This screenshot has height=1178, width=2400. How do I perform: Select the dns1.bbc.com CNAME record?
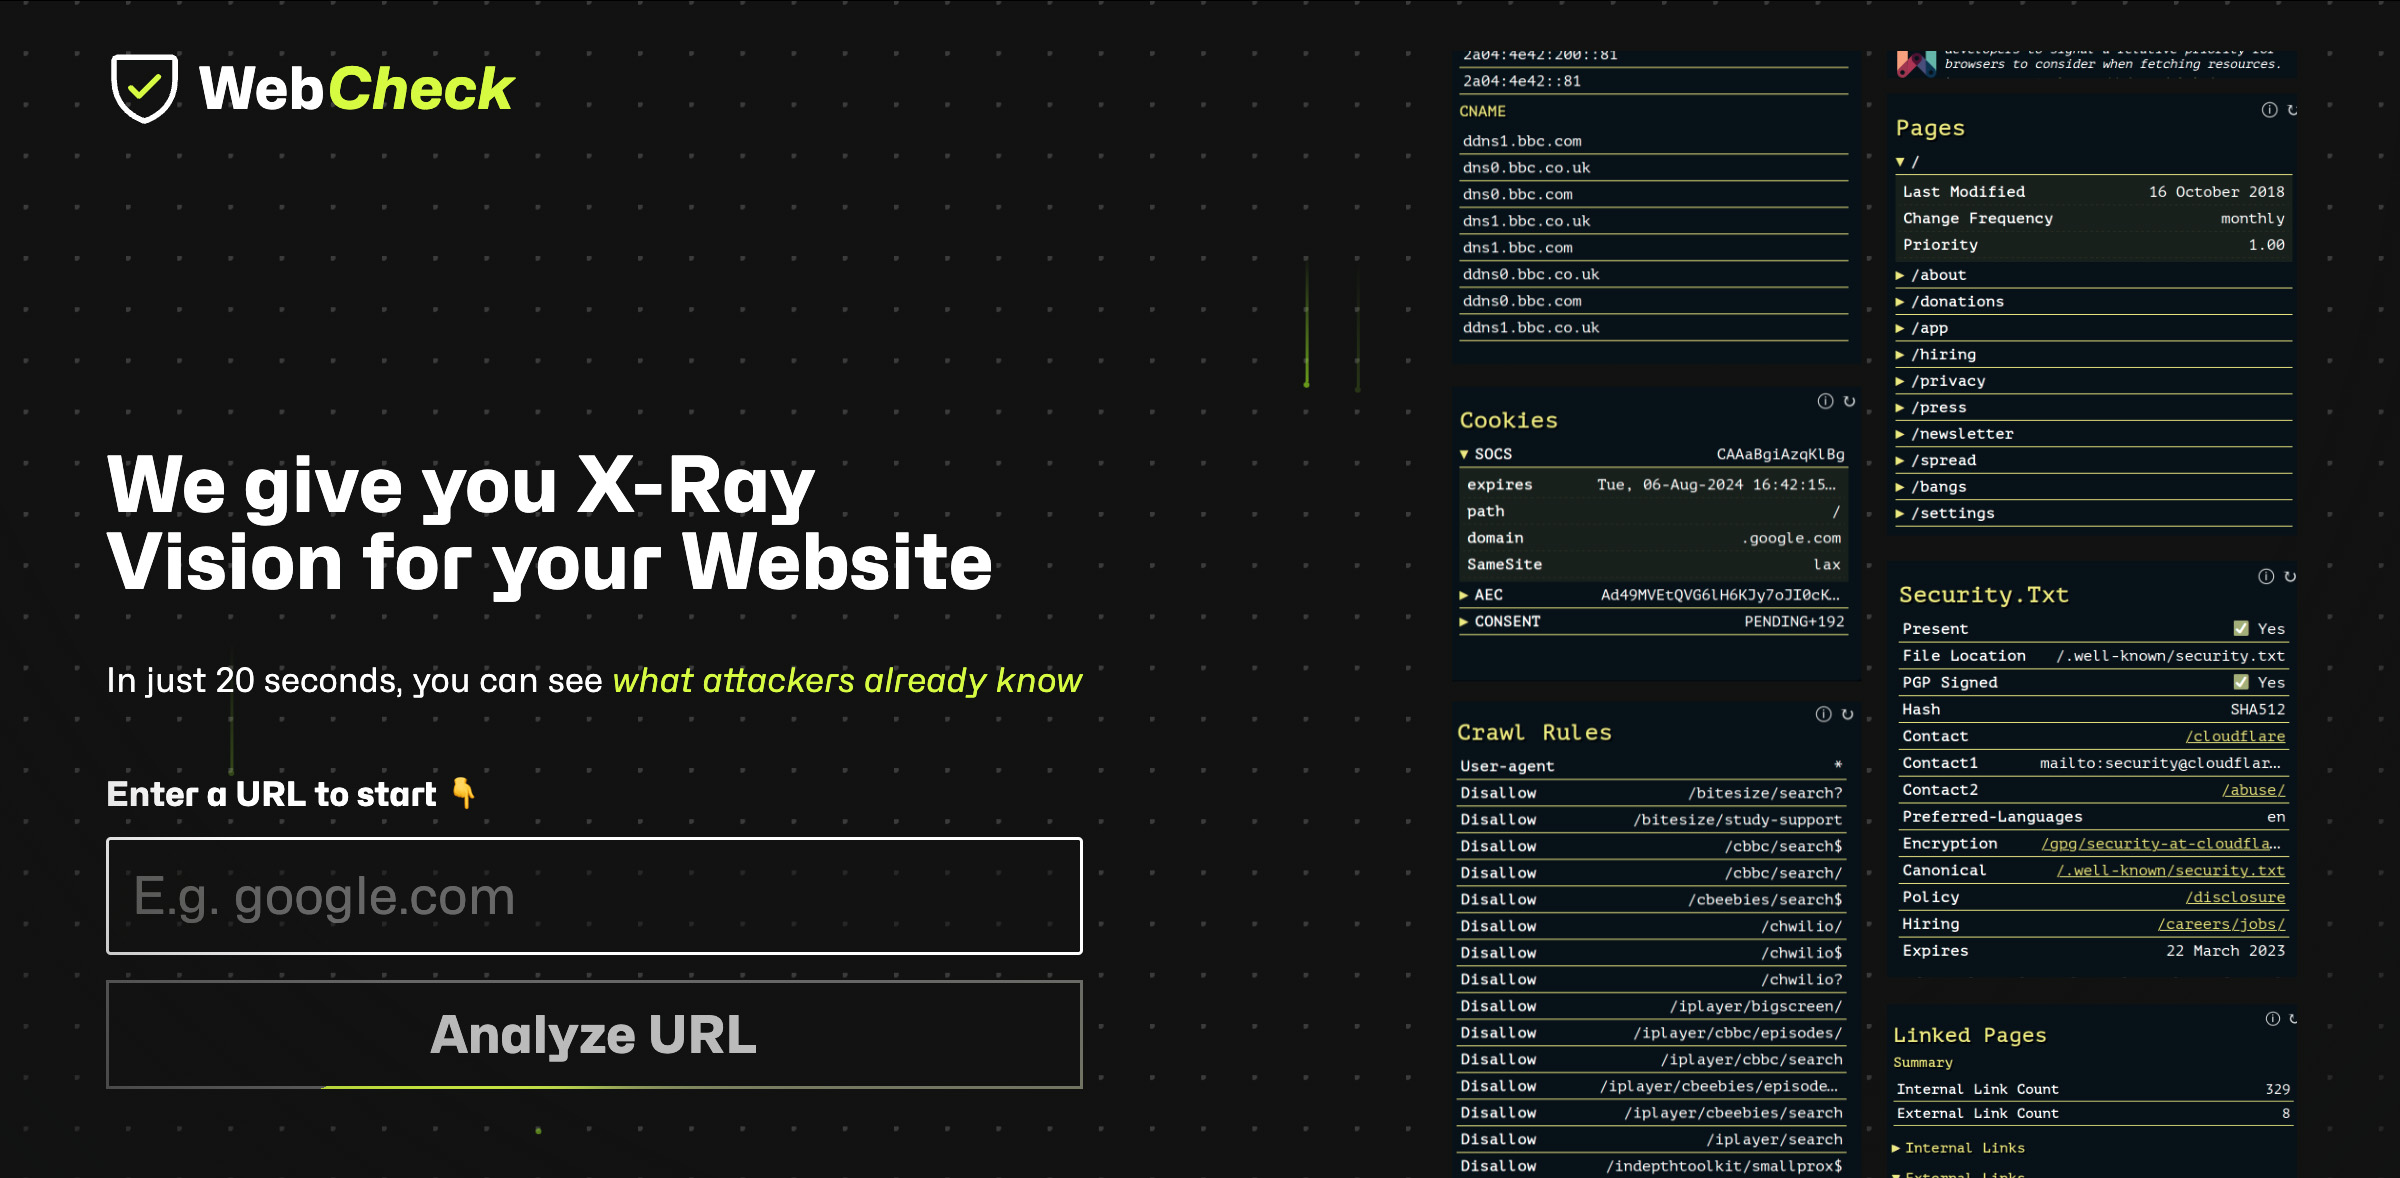tap(1654, 248)
